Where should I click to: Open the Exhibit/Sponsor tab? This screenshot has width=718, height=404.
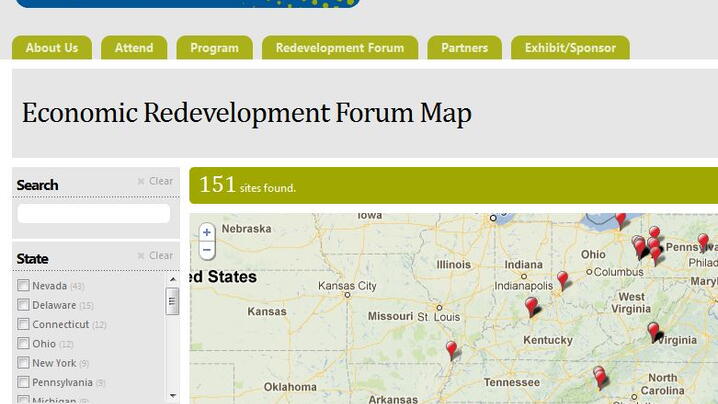pyautogui.click(x=570, y=48)
